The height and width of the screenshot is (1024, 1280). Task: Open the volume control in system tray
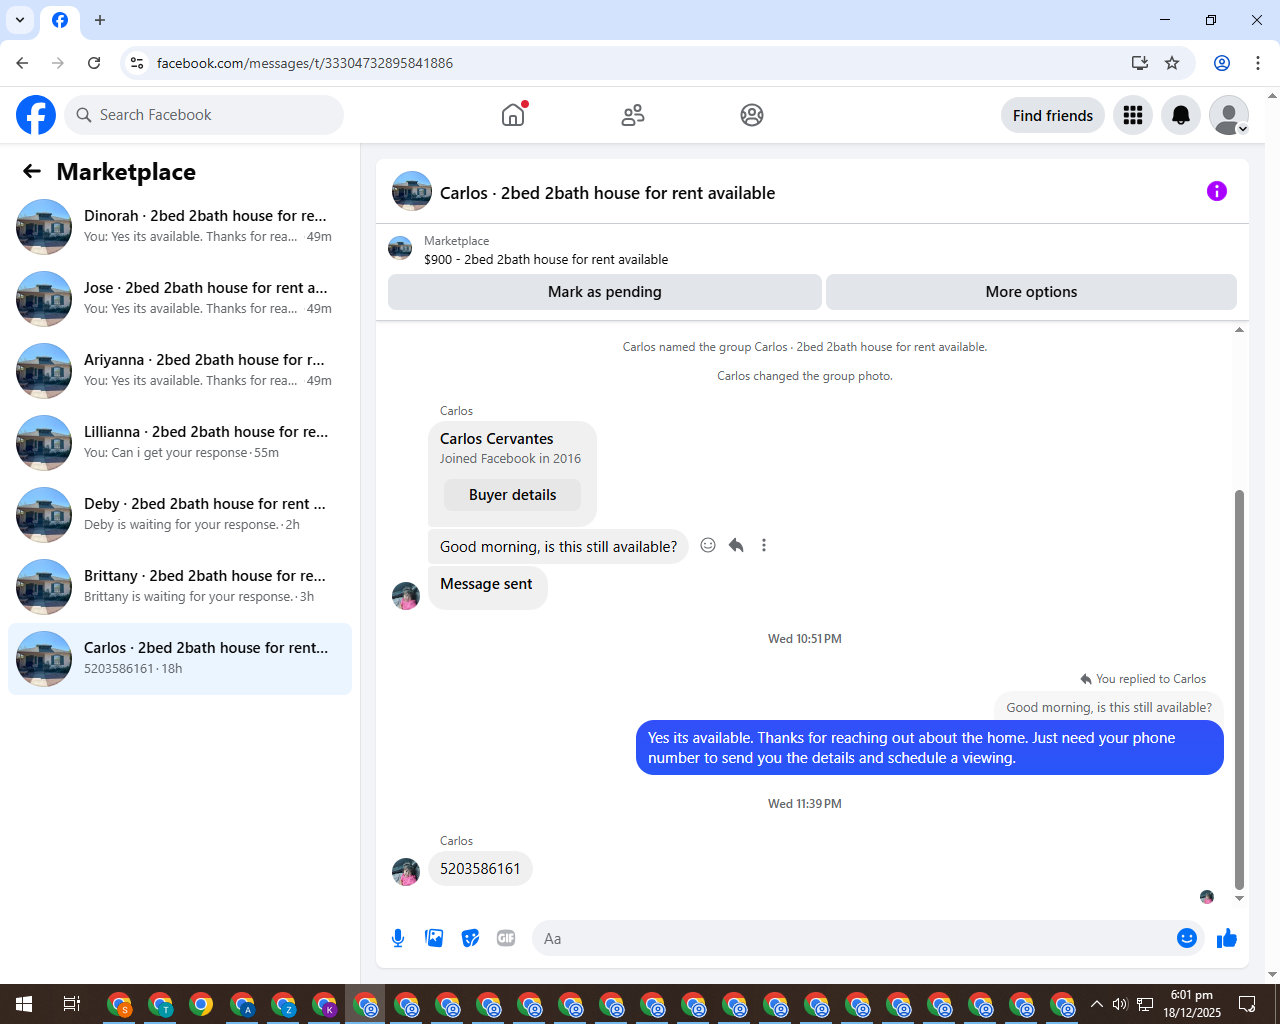click(1120, 1004)
